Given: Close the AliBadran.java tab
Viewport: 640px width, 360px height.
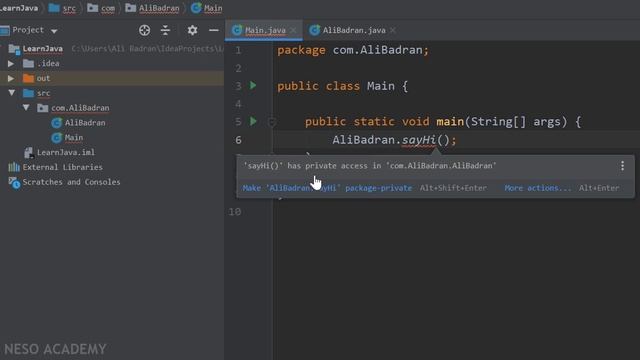Looking at the screenshot, I should tap(393, 30).
